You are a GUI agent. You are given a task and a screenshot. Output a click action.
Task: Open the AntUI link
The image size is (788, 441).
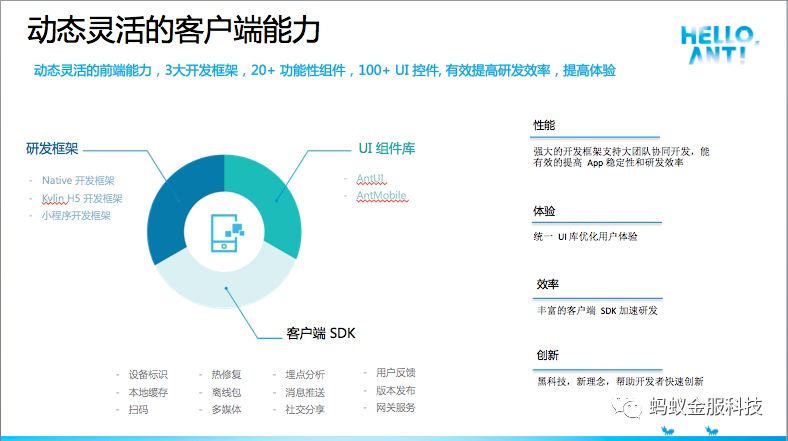click(x=371, y=178)
